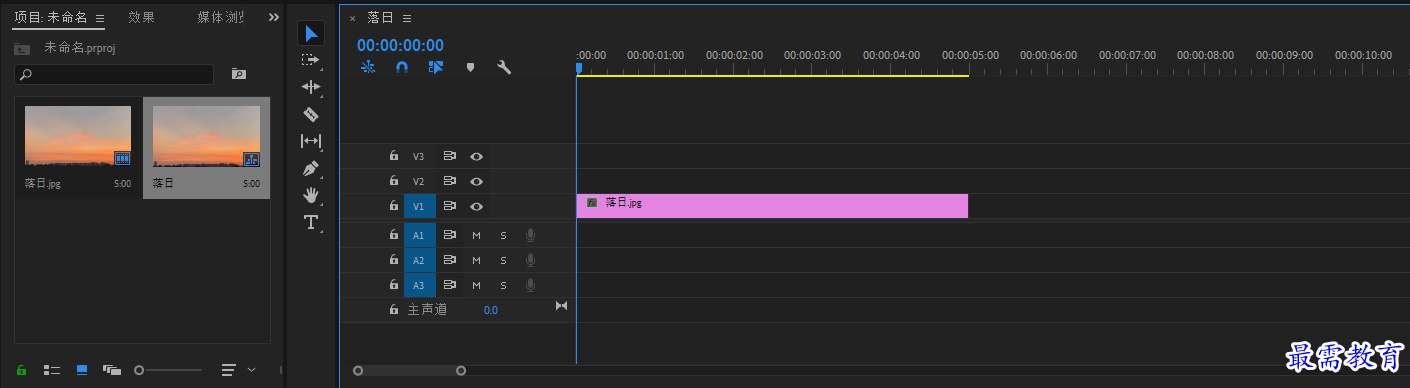Screen dimensions: 1410x388
Task: Toggle sync lock for track A3
Action: pyautogui.click(x=450, y=285)
